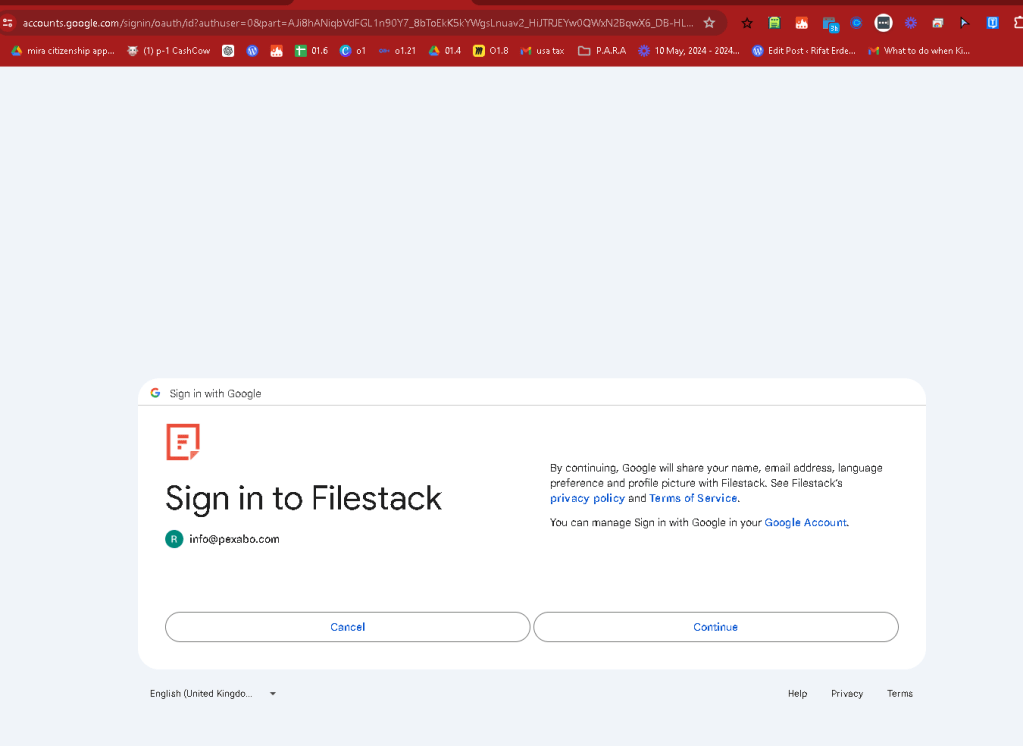Open the Help link in footer
This screenshot has height=746, width=1023.
point(797,693)
